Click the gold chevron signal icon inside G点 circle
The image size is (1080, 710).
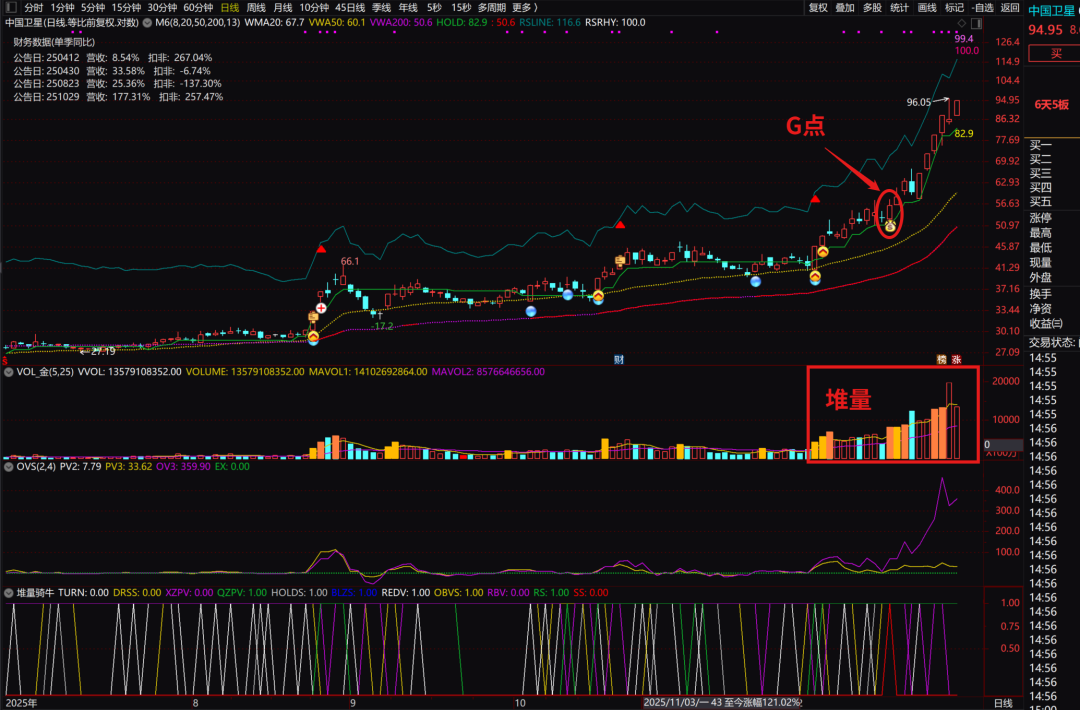889,225
